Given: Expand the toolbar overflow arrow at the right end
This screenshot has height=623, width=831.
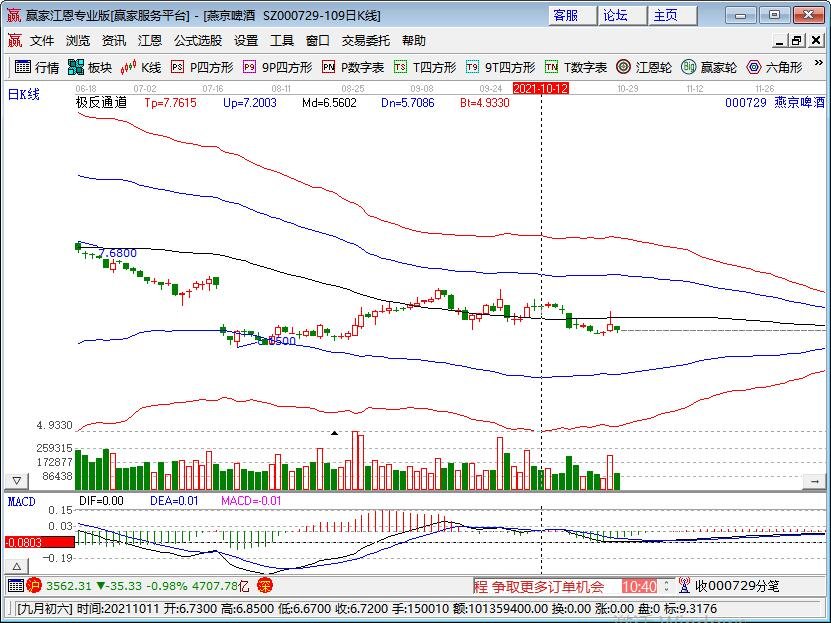Looking at the screenshot, I should tap(819, 67).
